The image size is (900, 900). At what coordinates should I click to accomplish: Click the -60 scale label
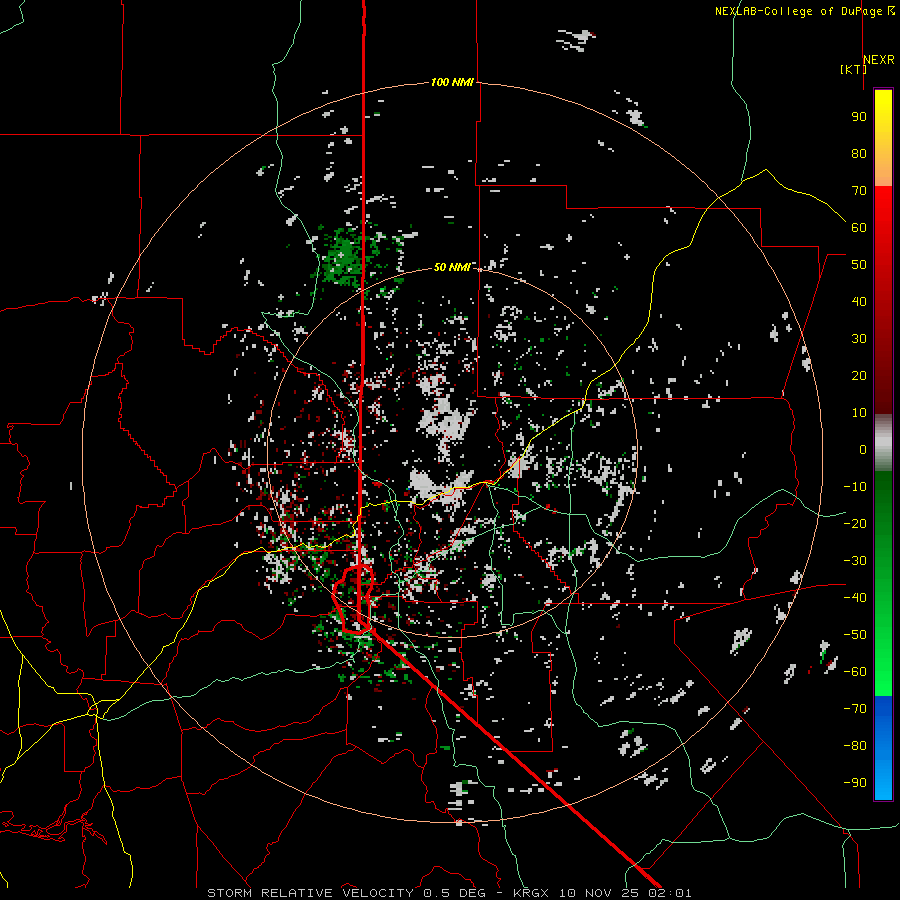(x=855, y=672)
